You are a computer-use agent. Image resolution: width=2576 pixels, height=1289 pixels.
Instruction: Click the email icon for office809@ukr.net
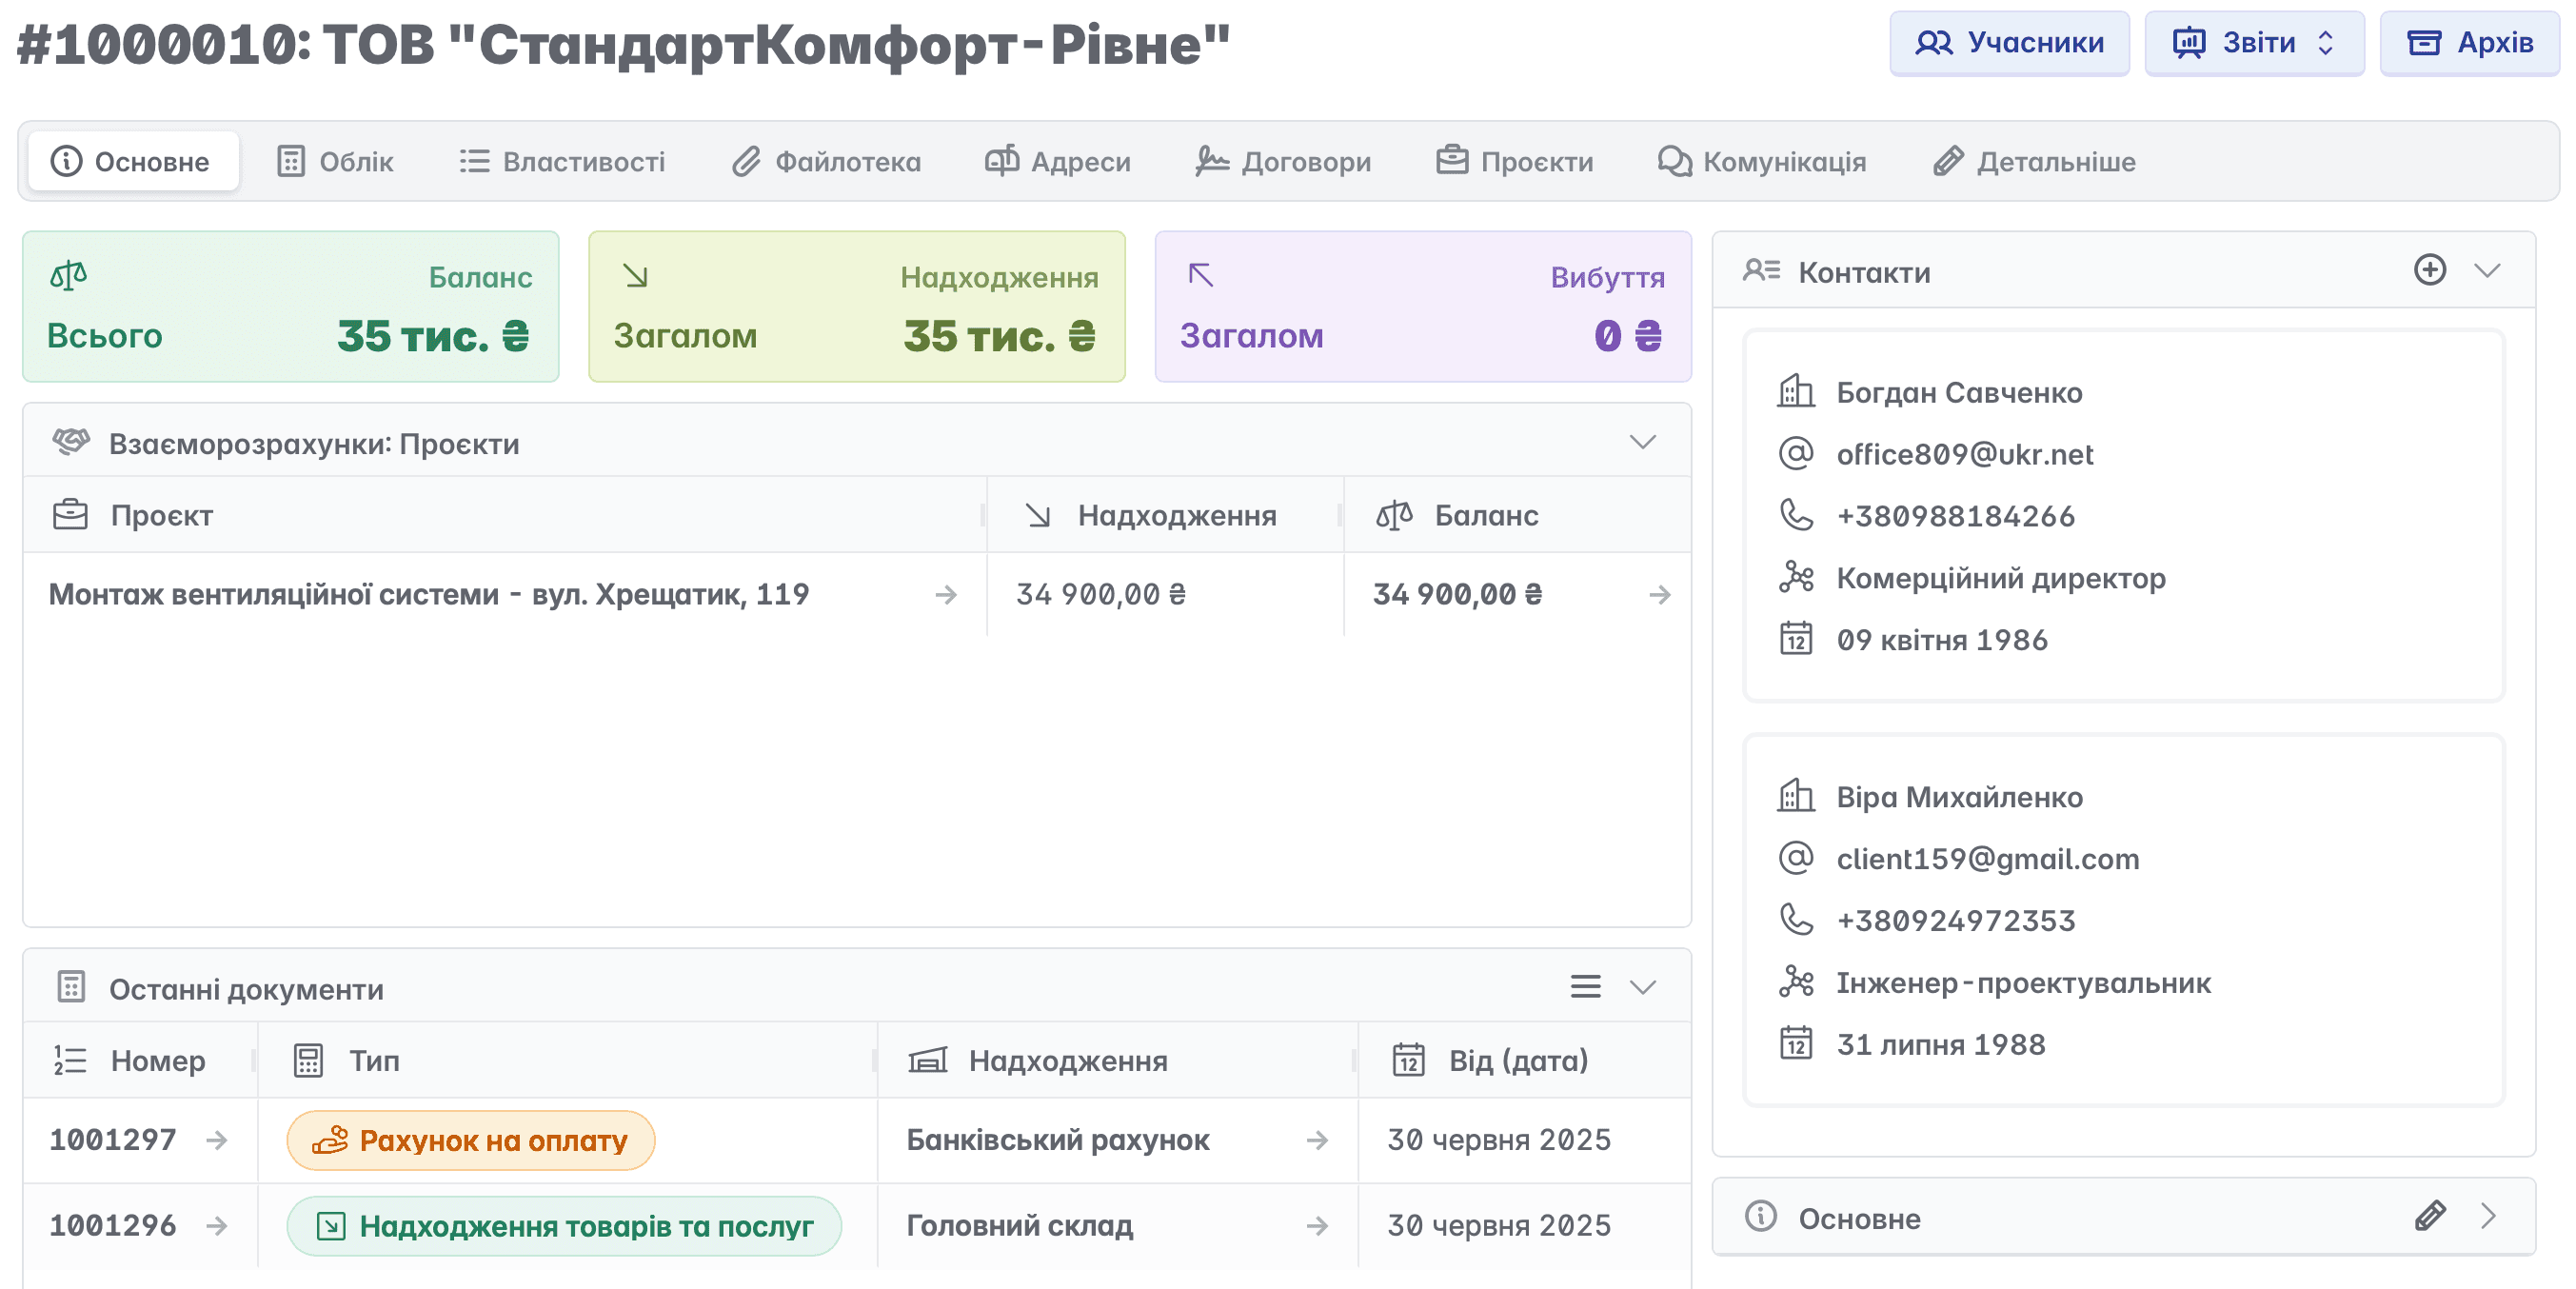click(x=1796, y=454)
